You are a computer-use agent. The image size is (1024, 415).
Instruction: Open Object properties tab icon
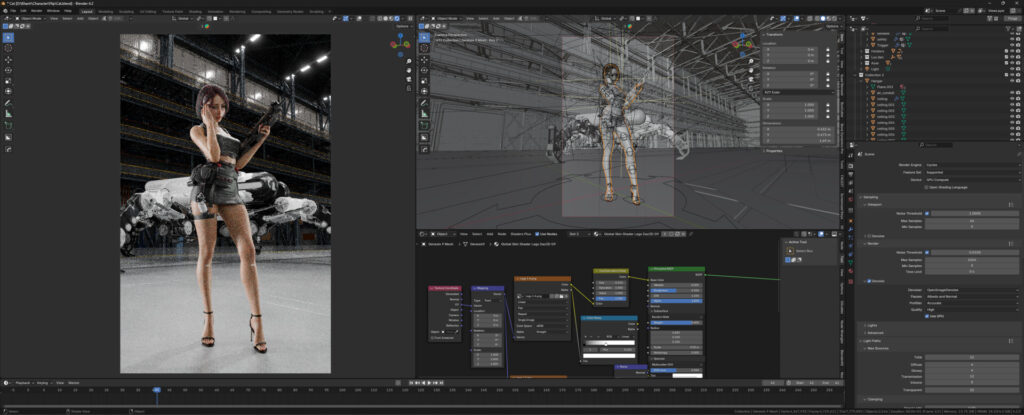[851, 220]
